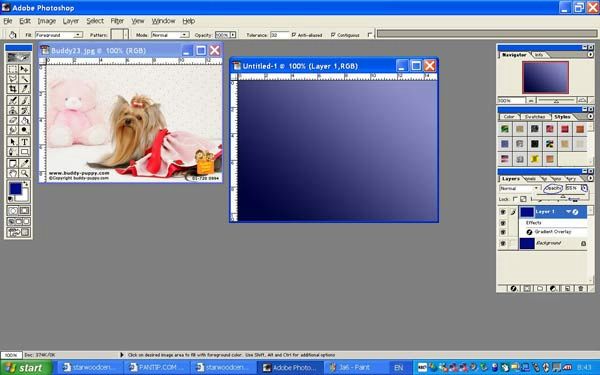The image size is (600, 375).
Task: Collapse Layer 1 effects arrow
Action: (568, 212)
